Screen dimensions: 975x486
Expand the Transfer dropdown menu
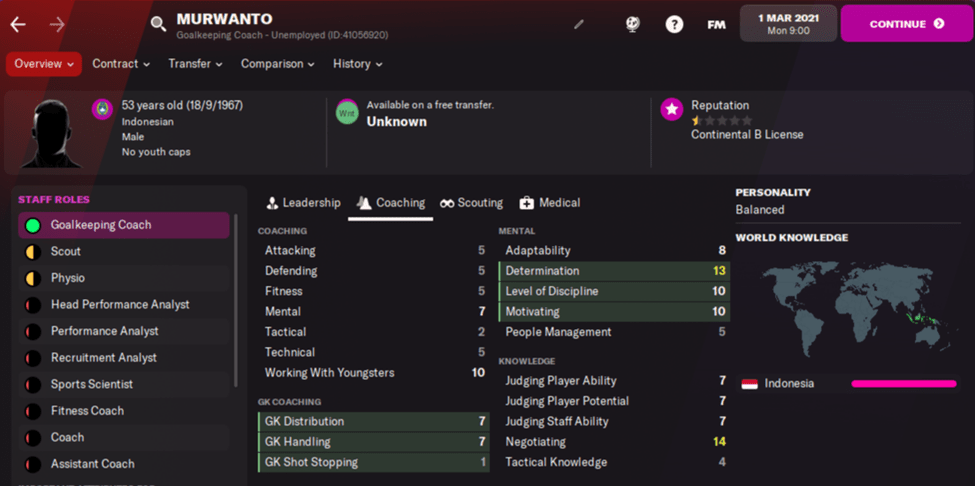click(x=196, y=64)
